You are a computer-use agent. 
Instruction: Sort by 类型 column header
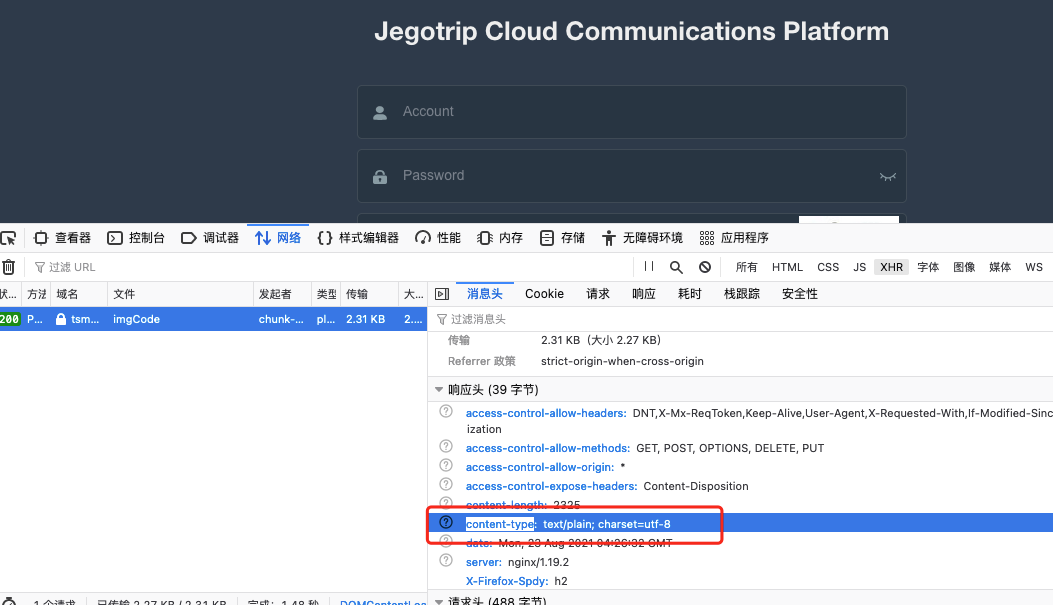pos(326,294)
